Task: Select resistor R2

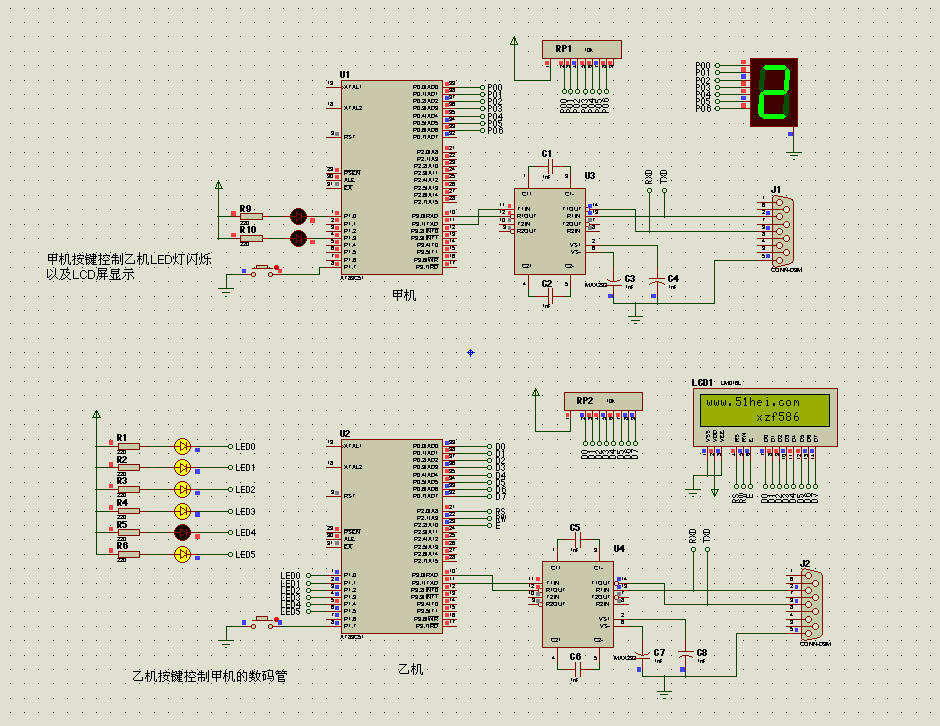Action: coord(128,467)
